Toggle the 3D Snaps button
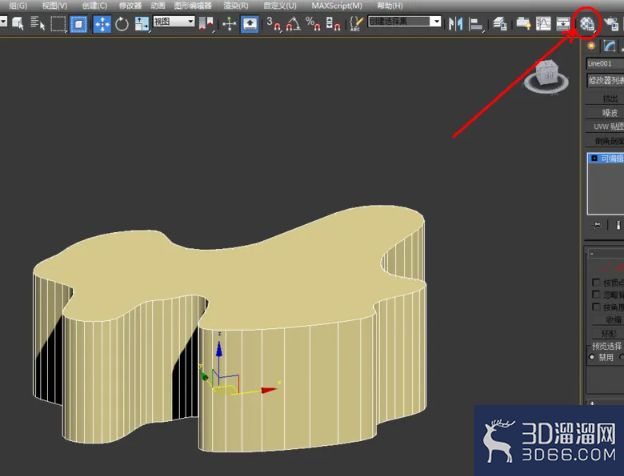The image size is (624, 476). coord(273,24)
